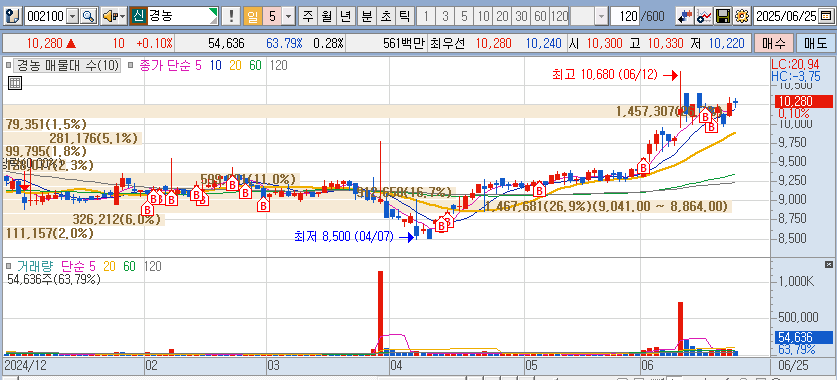Image resolution: width=837 pixels, height=380 pixels.
Task: Click tallest red volume bar near 04
Action: pos(381,313)
